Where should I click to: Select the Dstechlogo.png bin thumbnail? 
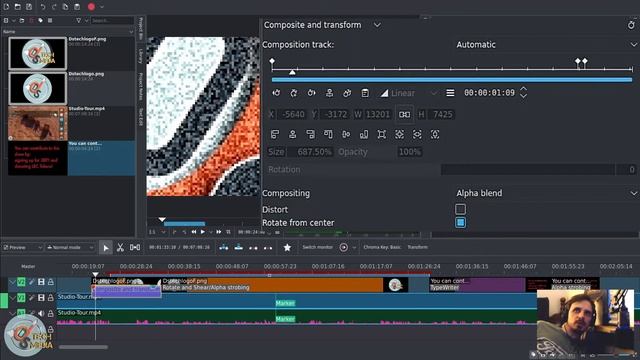[38, 88]
